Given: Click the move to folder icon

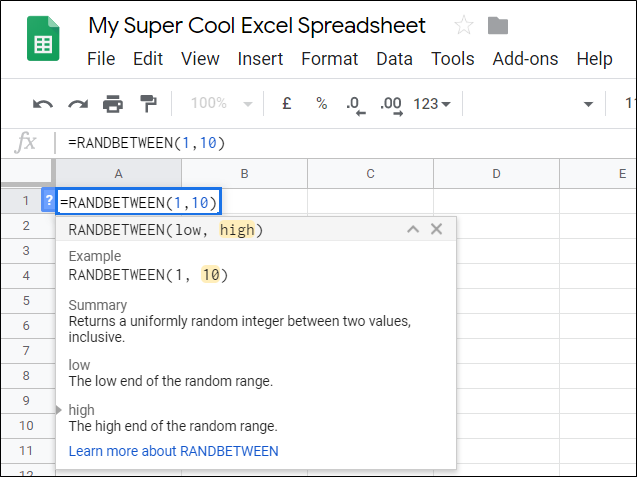Looking at the screenshot, I should point(497,26).
